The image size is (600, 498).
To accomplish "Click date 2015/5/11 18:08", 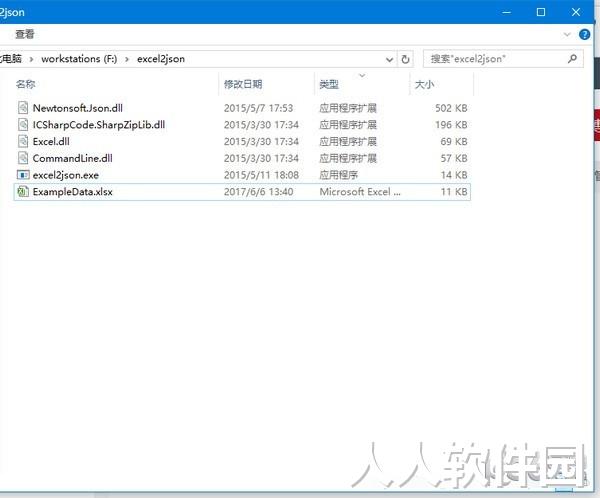I will 261,175.
